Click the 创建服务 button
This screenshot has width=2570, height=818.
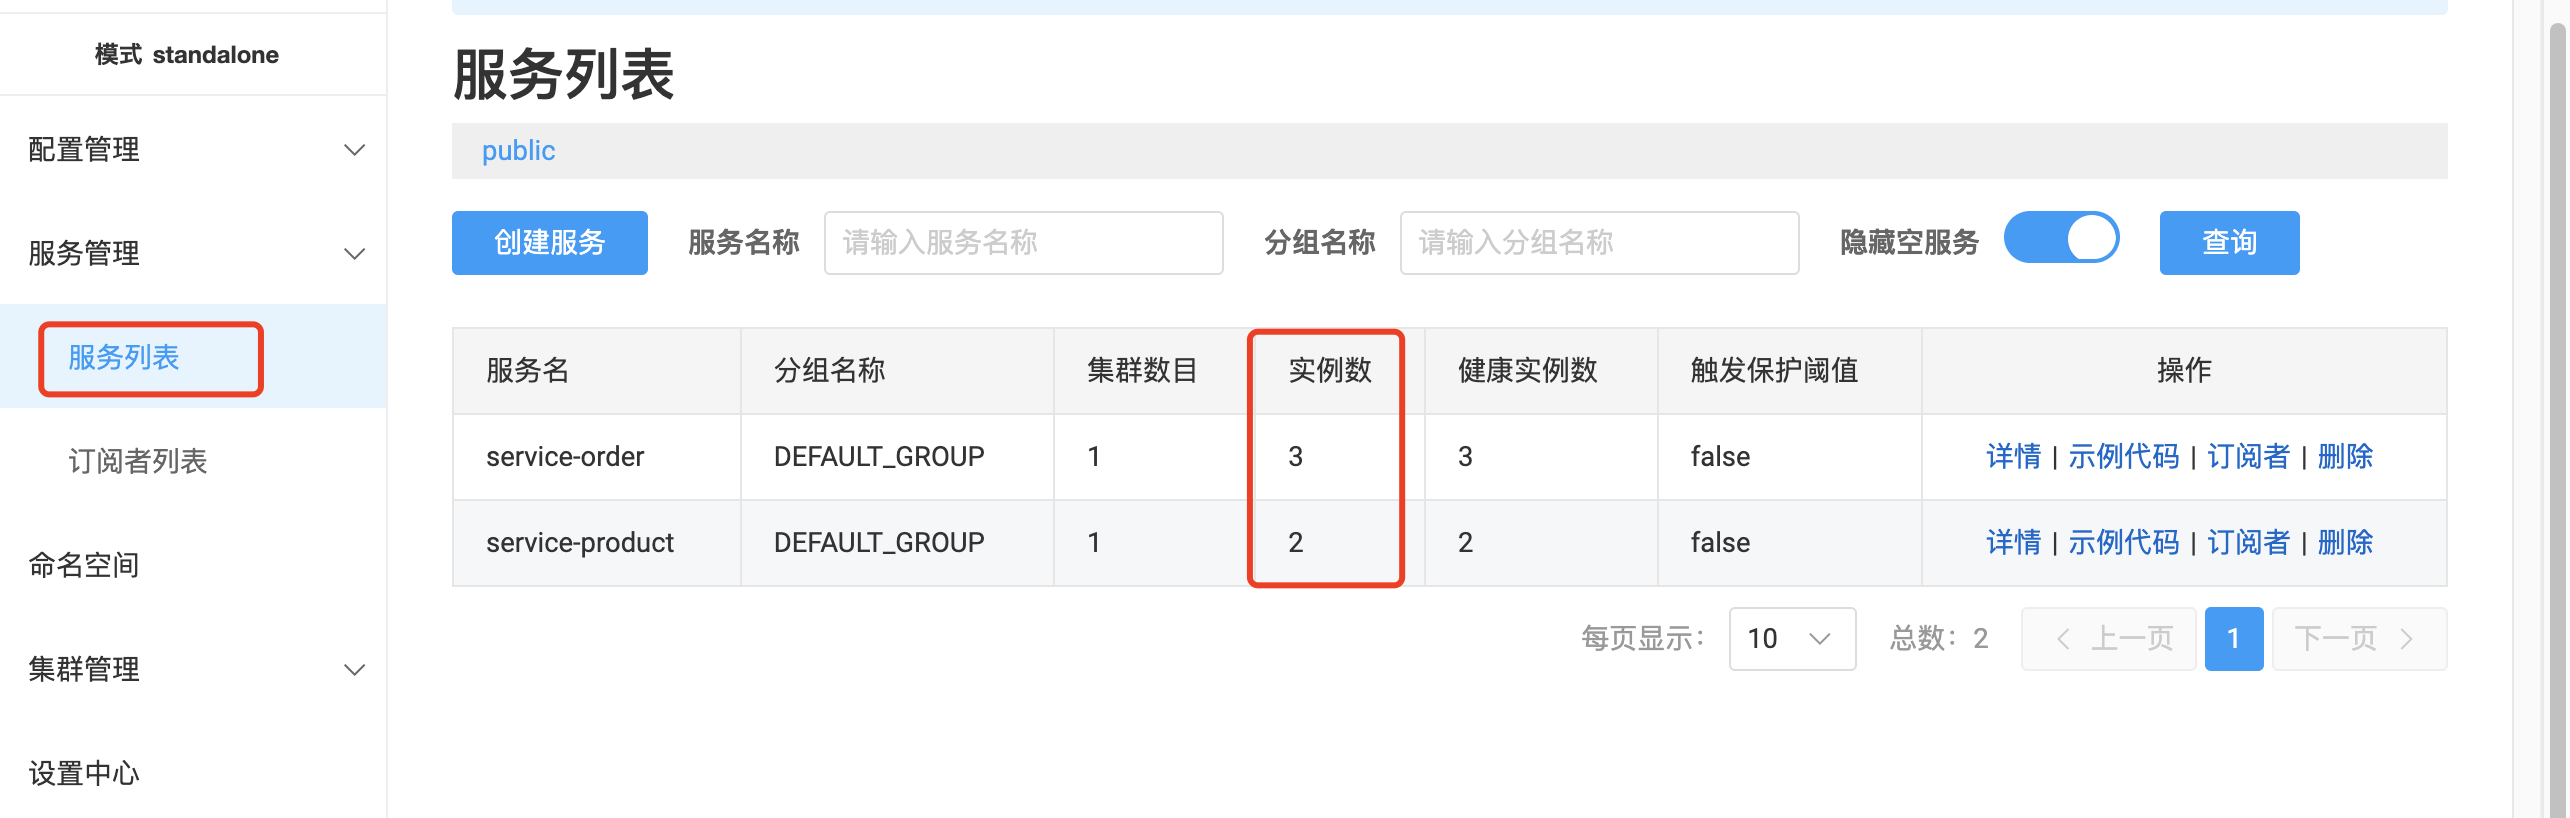click(x=550, y=242)
